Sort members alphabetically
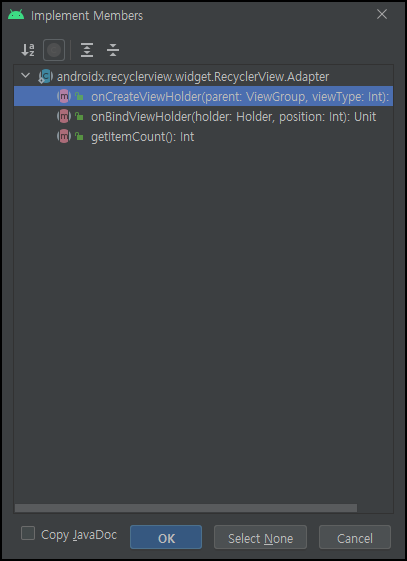 pyautogui.click(x=28, y=50)
